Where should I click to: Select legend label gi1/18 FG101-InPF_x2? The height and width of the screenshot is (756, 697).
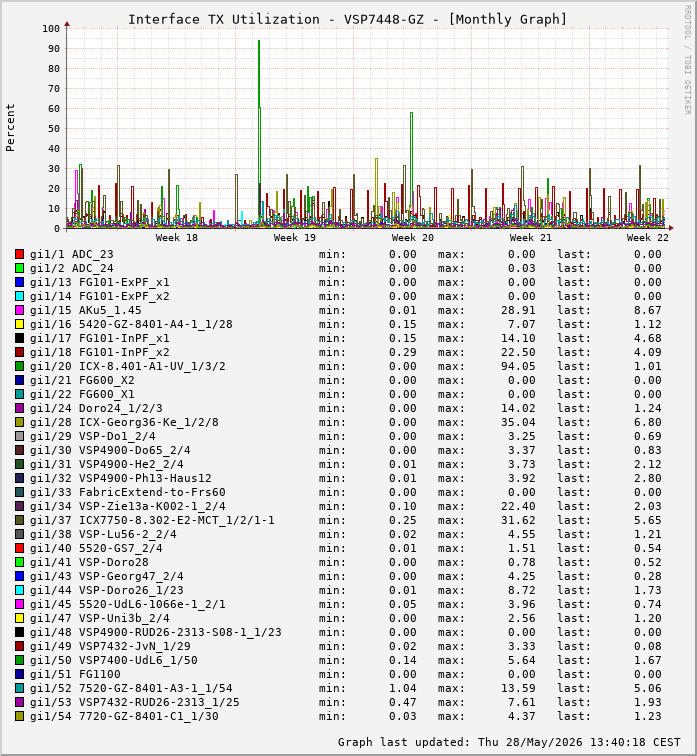pyautogui.click(x=99, y=352)
